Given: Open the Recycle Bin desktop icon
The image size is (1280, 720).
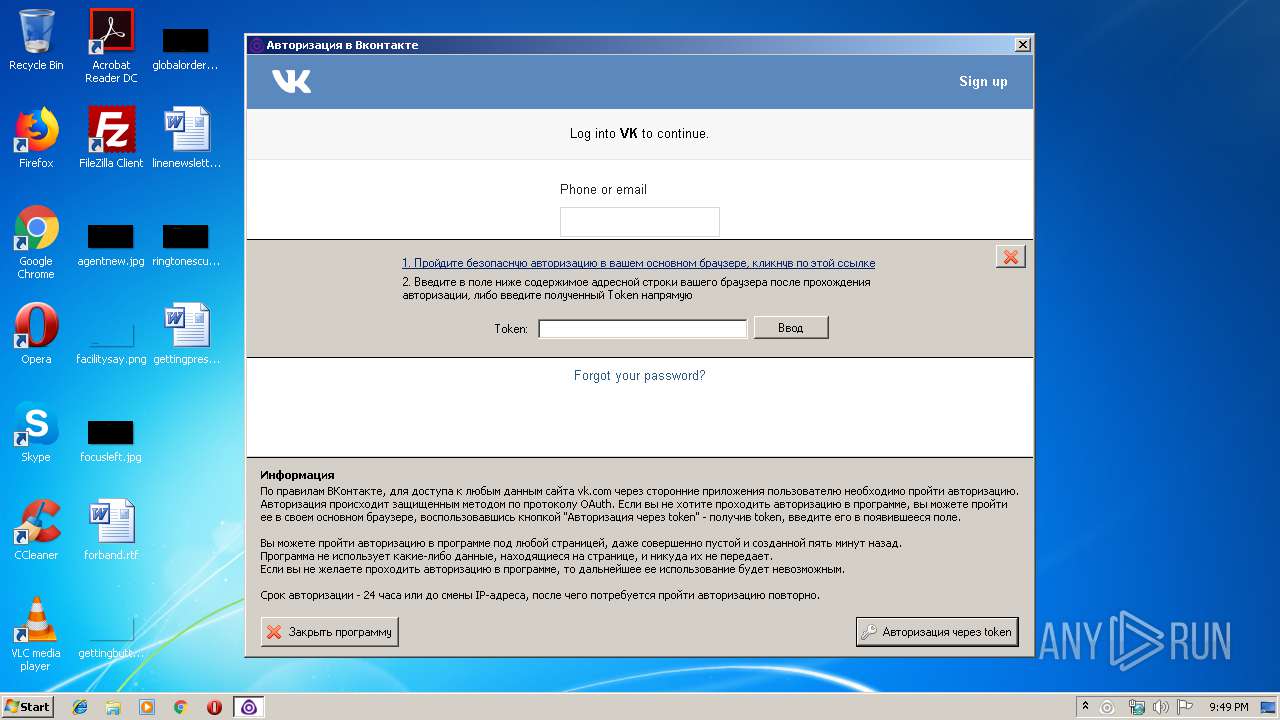Looking at the screenshot, I should point(36,41).
